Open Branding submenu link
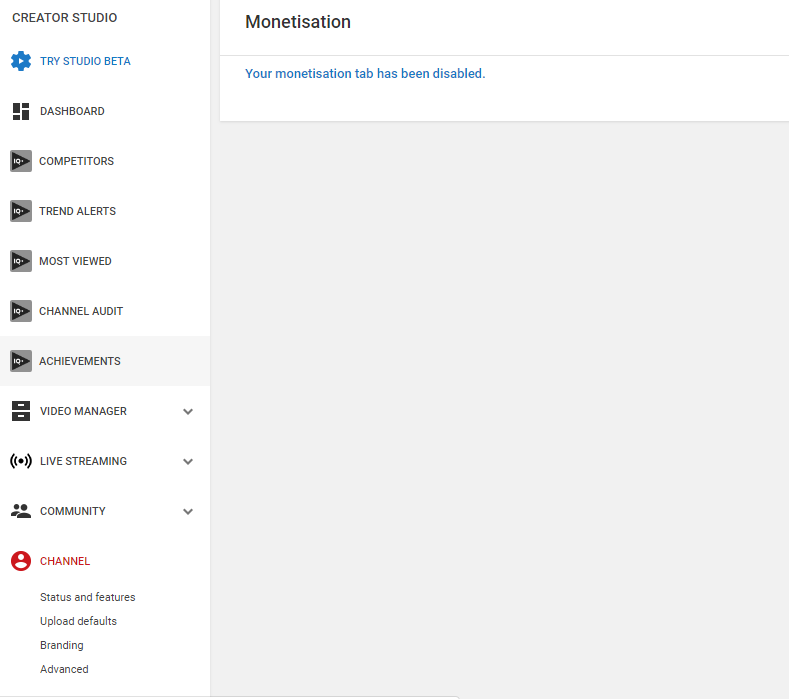Screen dimensions: 789x699 click(x=61, y=645)
